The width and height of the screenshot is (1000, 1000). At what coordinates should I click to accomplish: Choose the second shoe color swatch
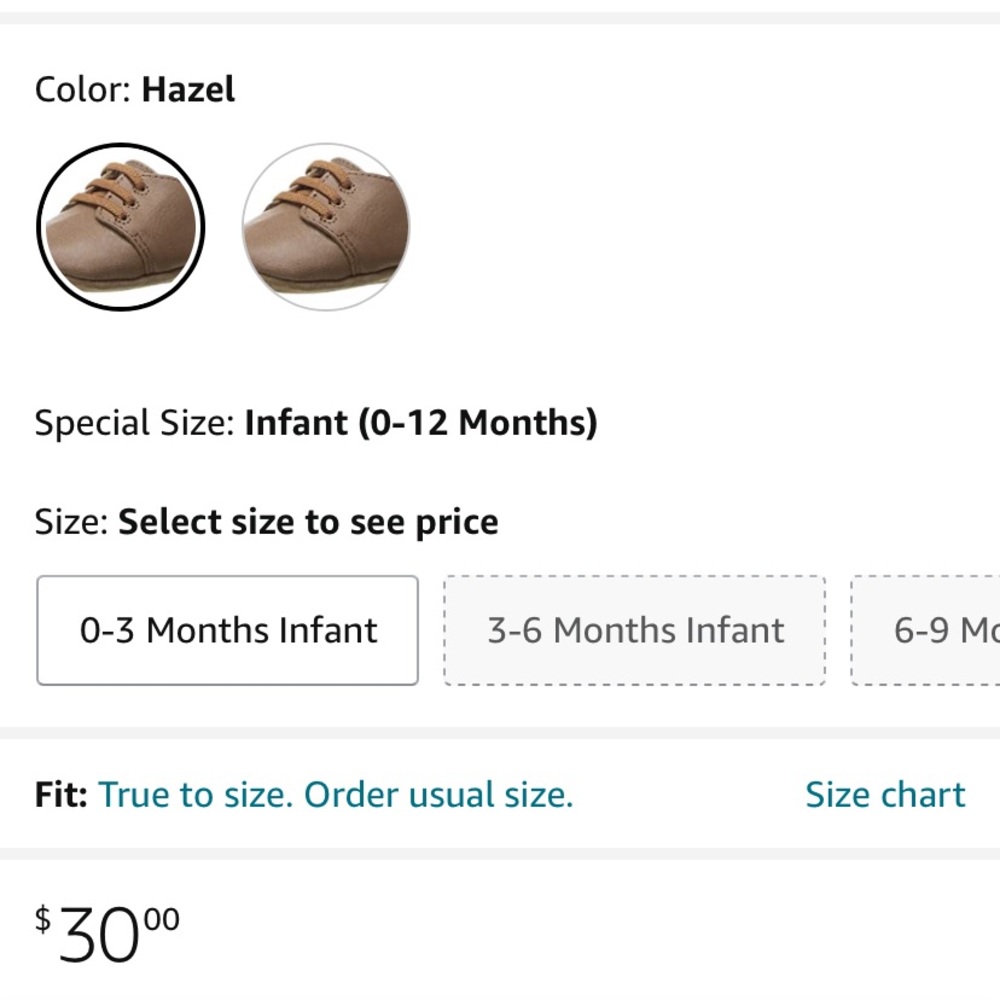pos(325,227)
